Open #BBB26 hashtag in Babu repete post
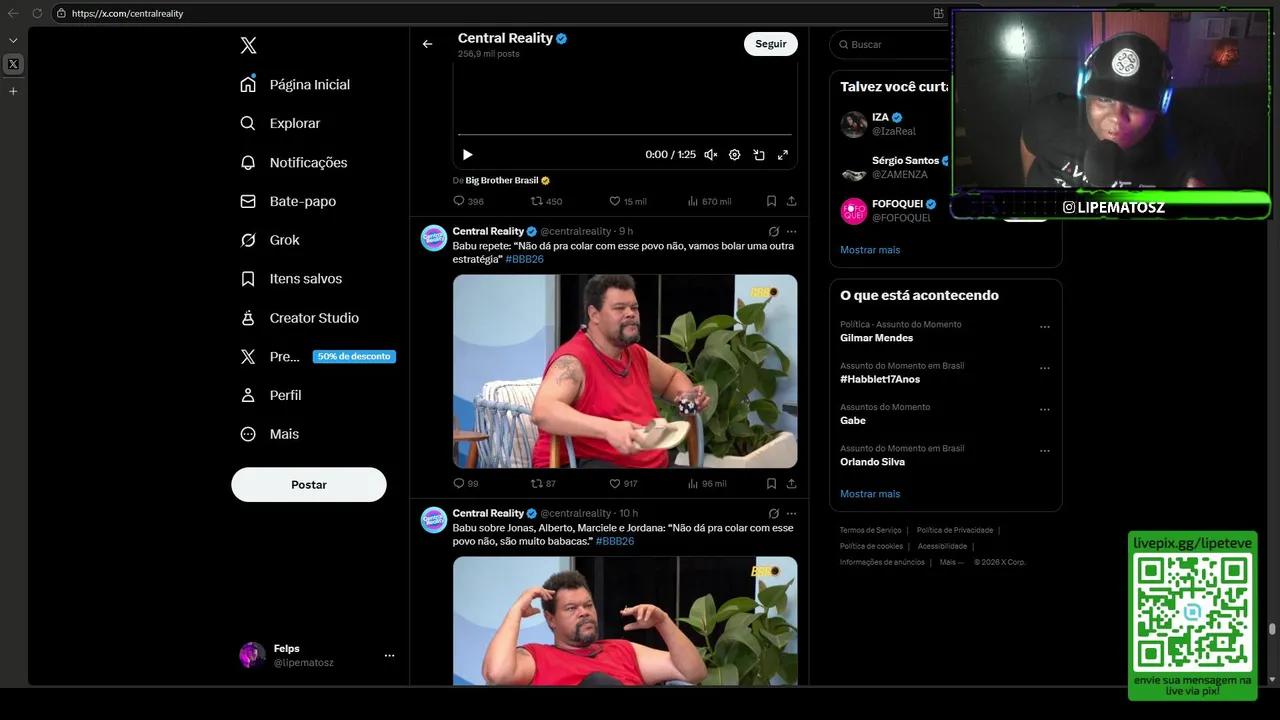 pyautogui.click(x=524, y=259)
